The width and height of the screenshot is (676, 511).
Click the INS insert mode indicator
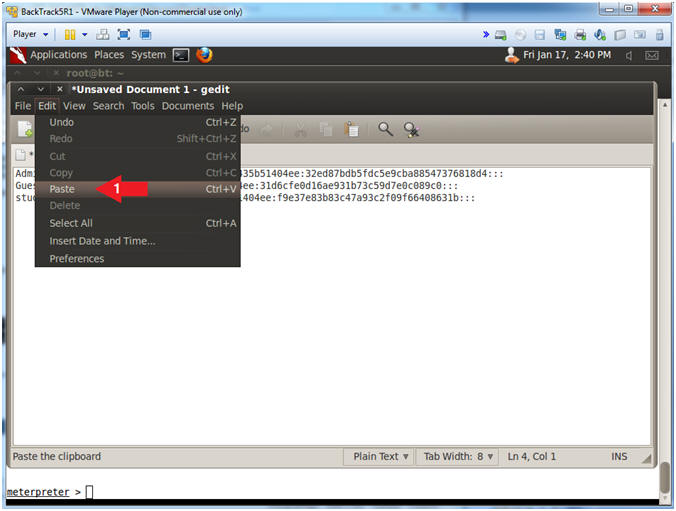point(619,457)
